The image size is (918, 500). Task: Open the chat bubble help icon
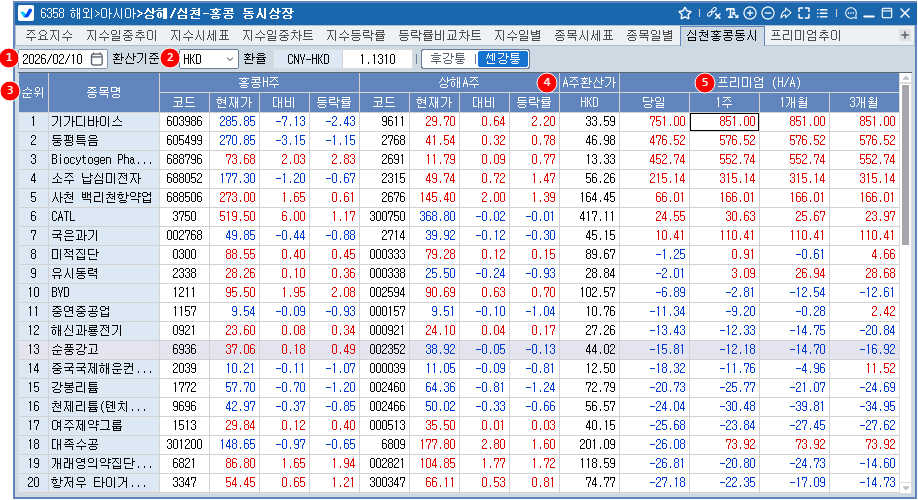851,13
